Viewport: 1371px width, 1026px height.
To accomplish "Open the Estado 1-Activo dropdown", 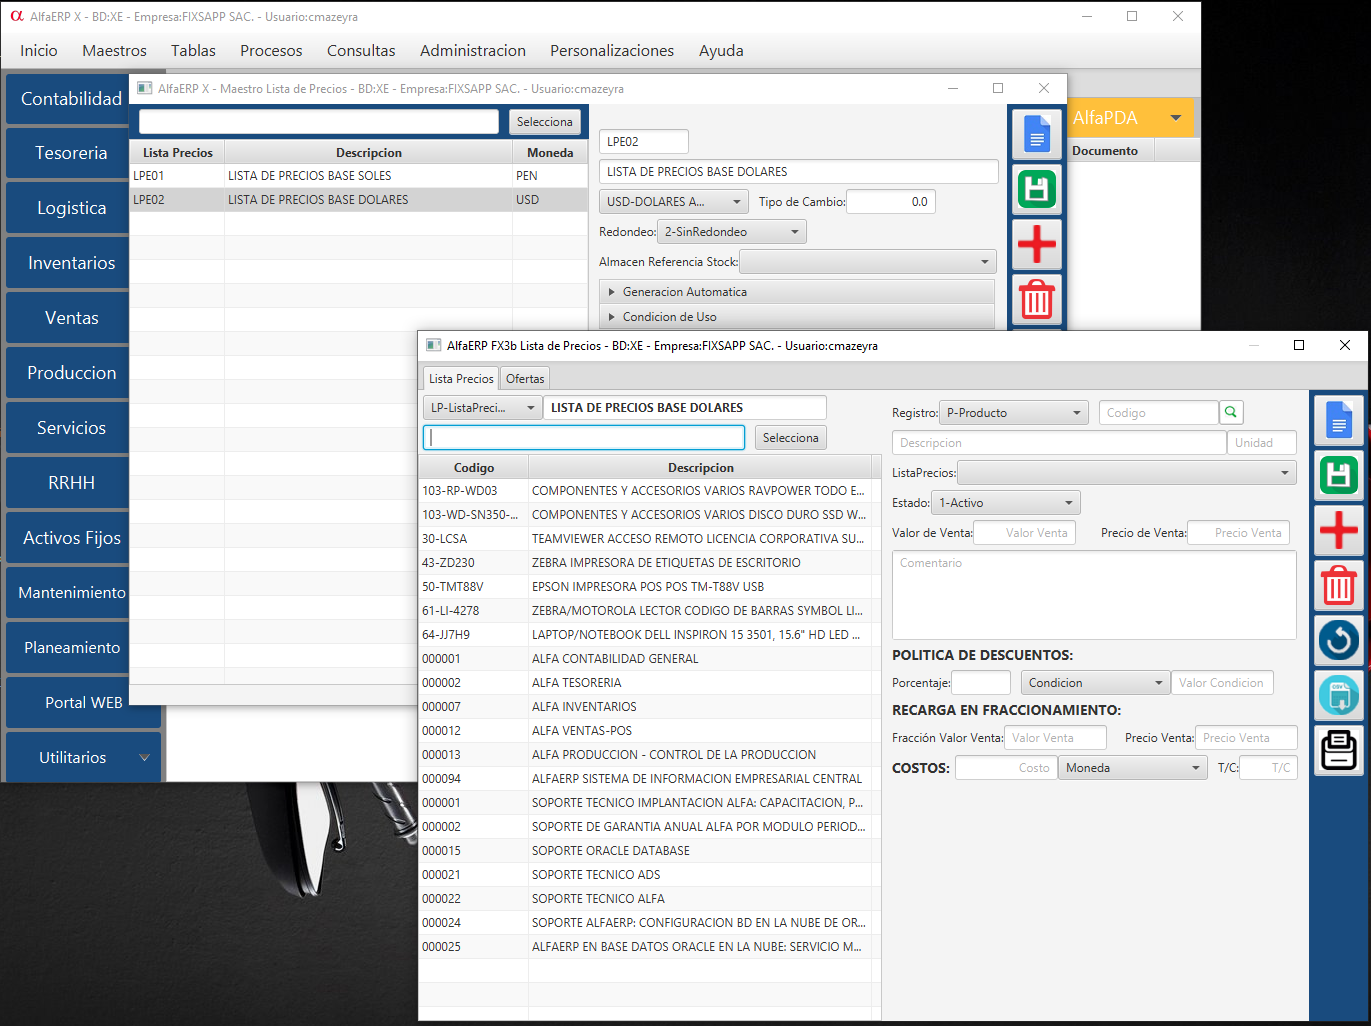I will (1005, 503).
